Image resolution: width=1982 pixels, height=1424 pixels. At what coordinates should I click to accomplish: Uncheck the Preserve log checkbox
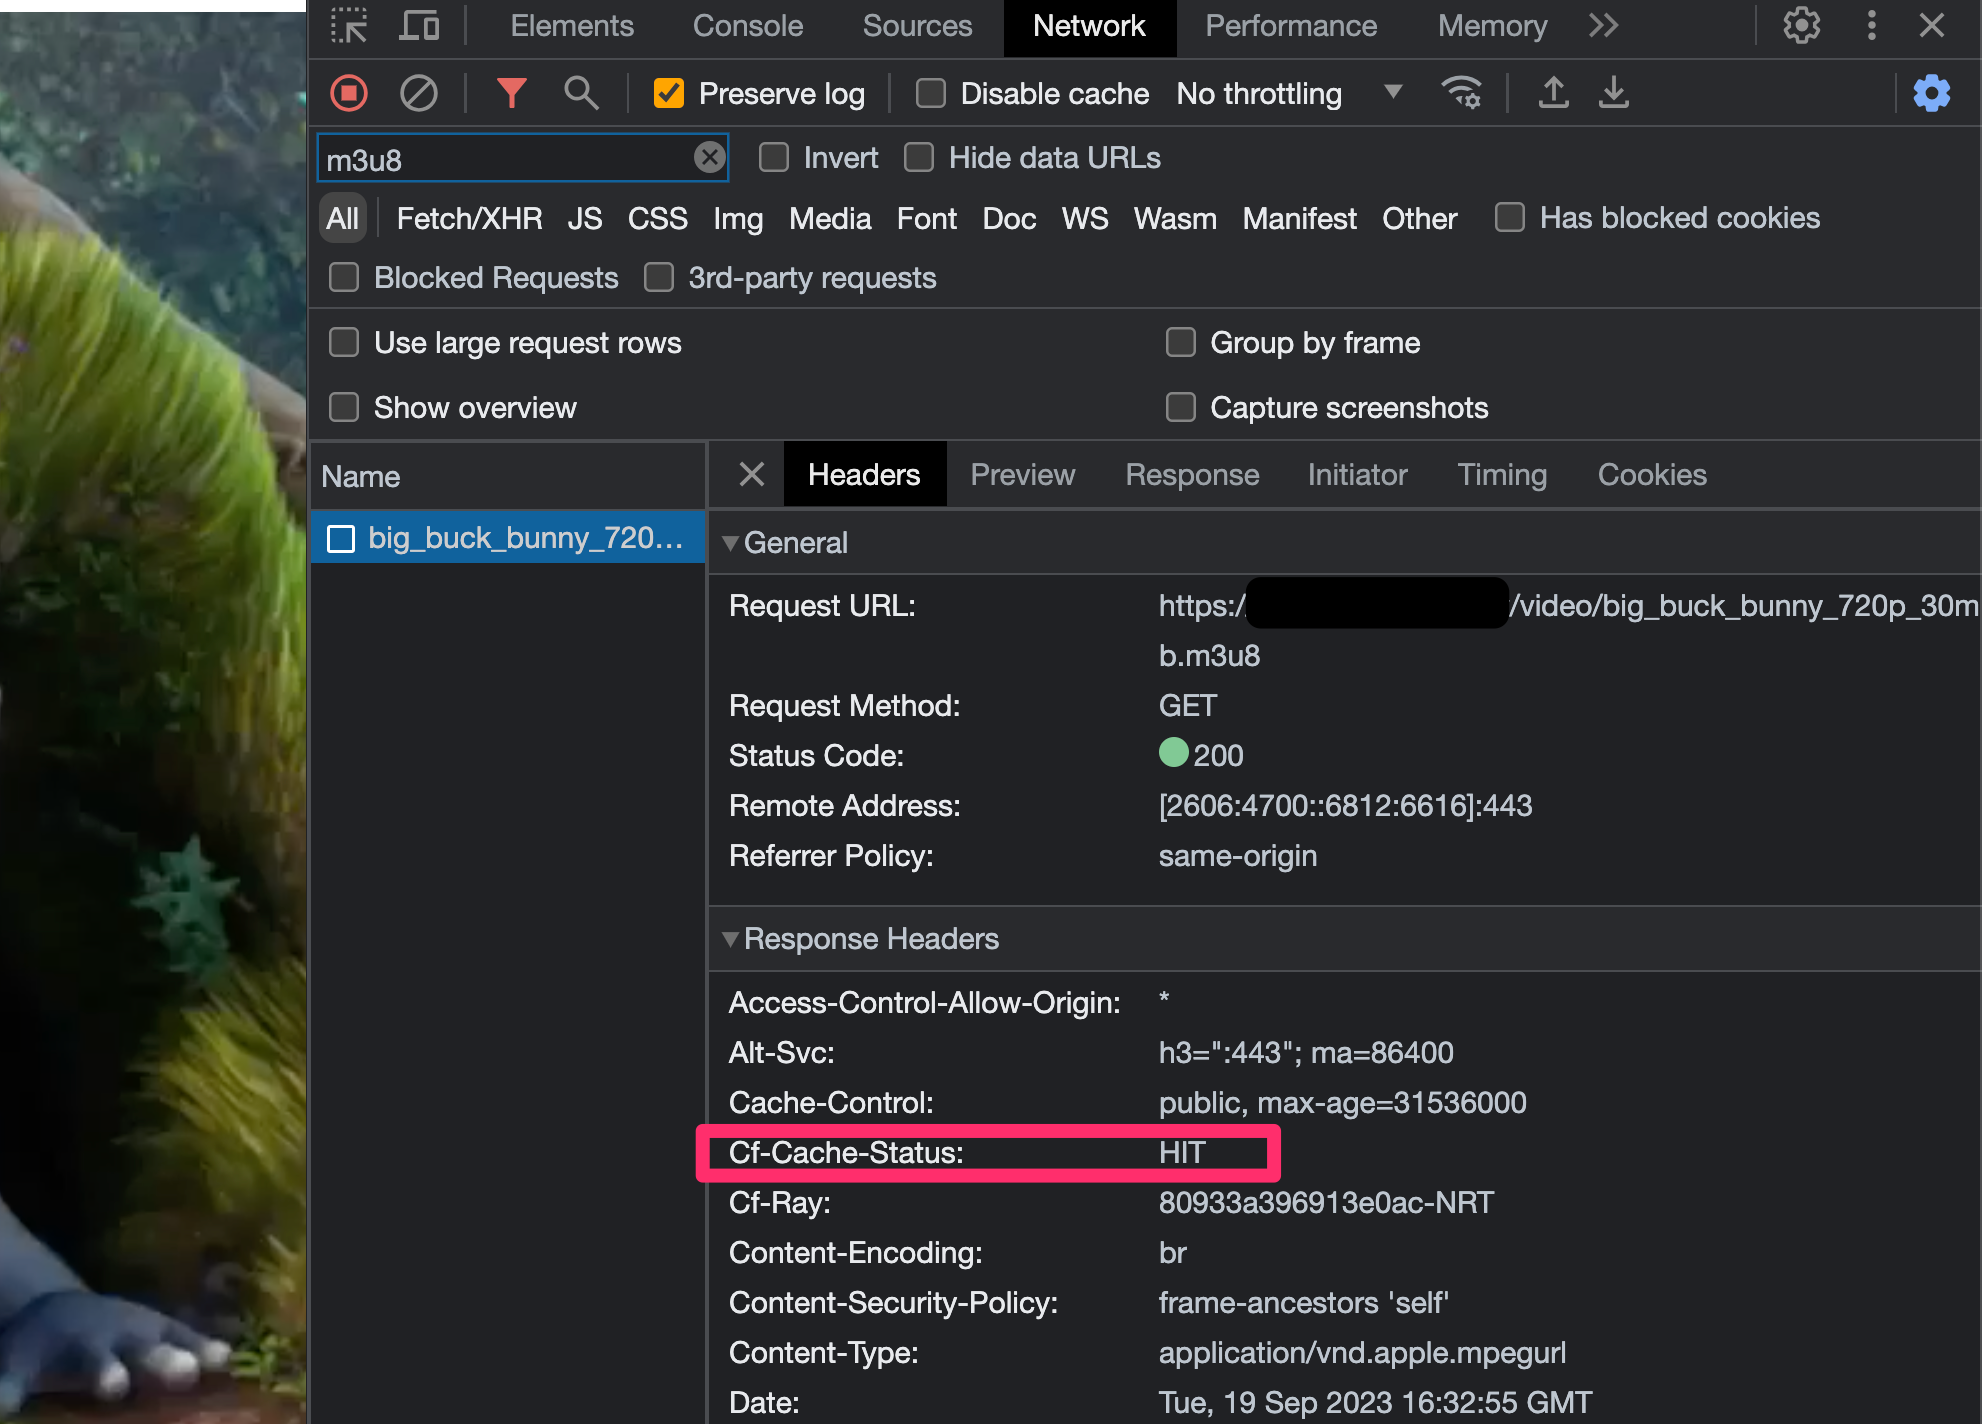669,93
